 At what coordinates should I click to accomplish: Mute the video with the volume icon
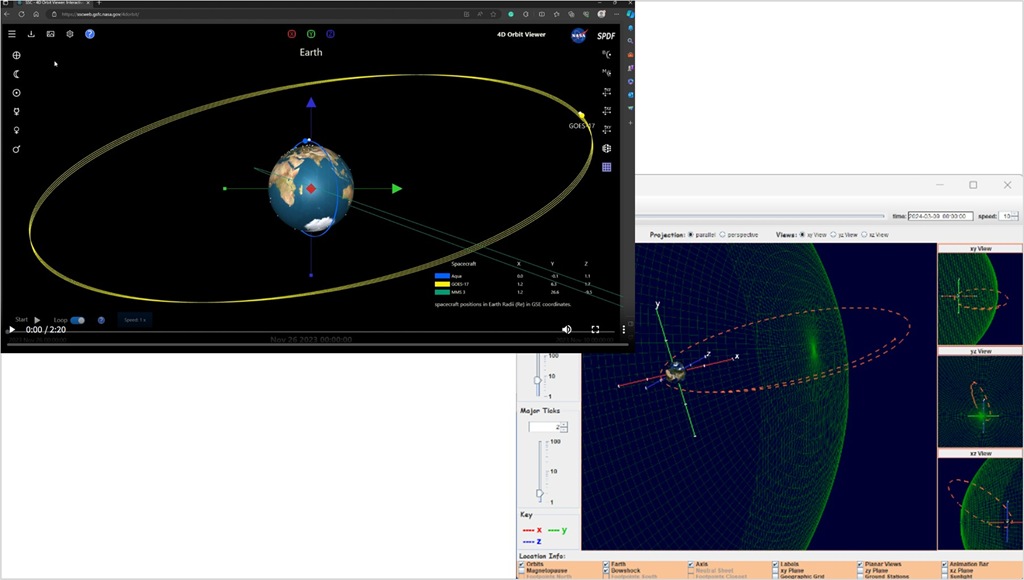(567, 329)
